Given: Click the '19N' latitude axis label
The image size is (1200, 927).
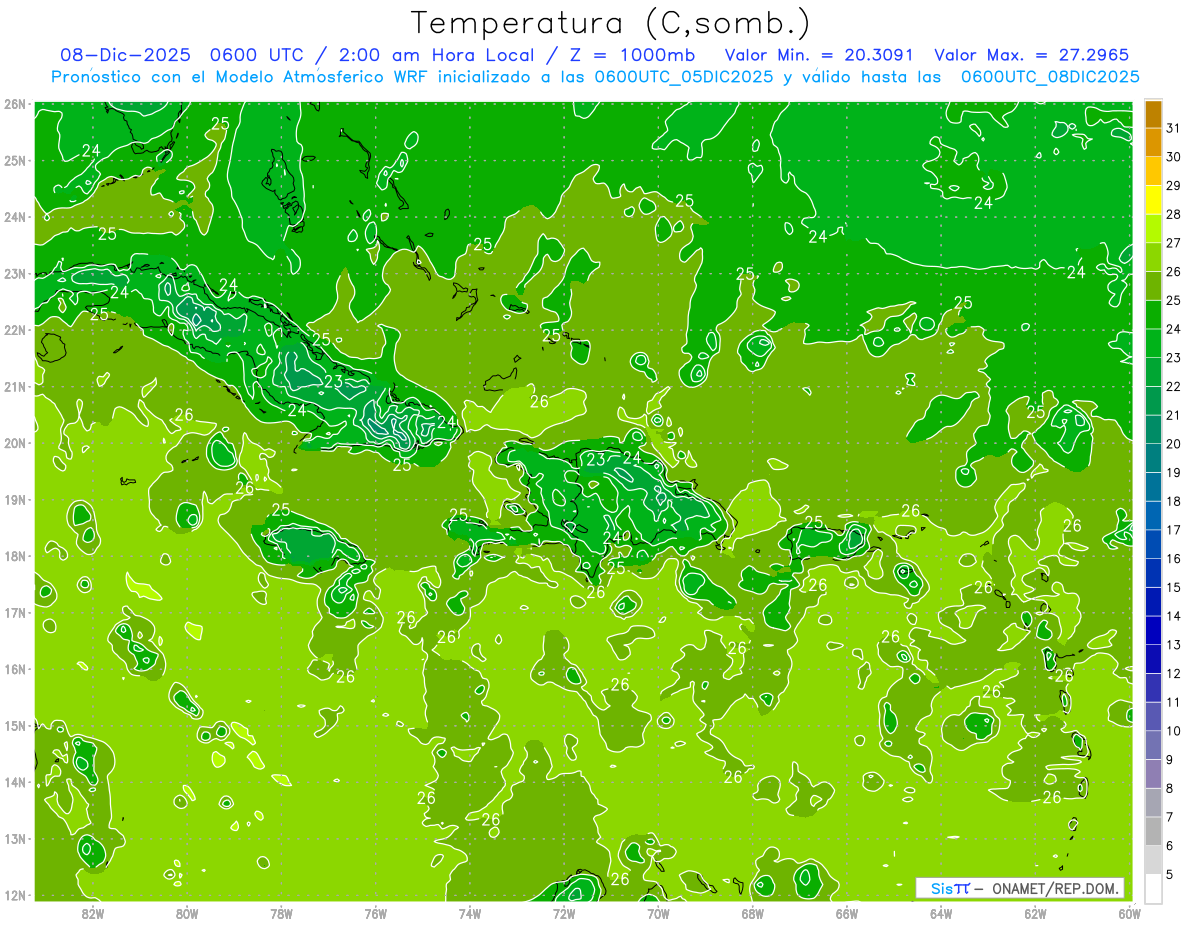Looking at the screenshot, I should pyautogui.click(x=14, y=499).
